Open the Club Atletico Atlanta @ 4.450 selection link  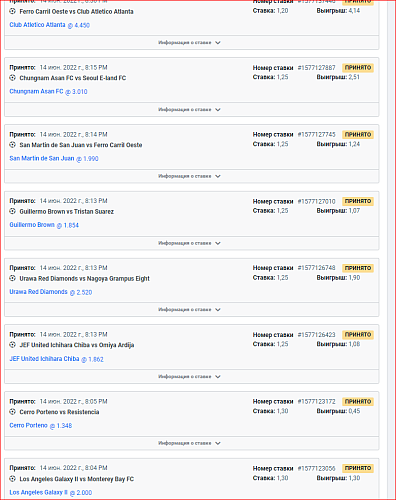coord(50,25)
